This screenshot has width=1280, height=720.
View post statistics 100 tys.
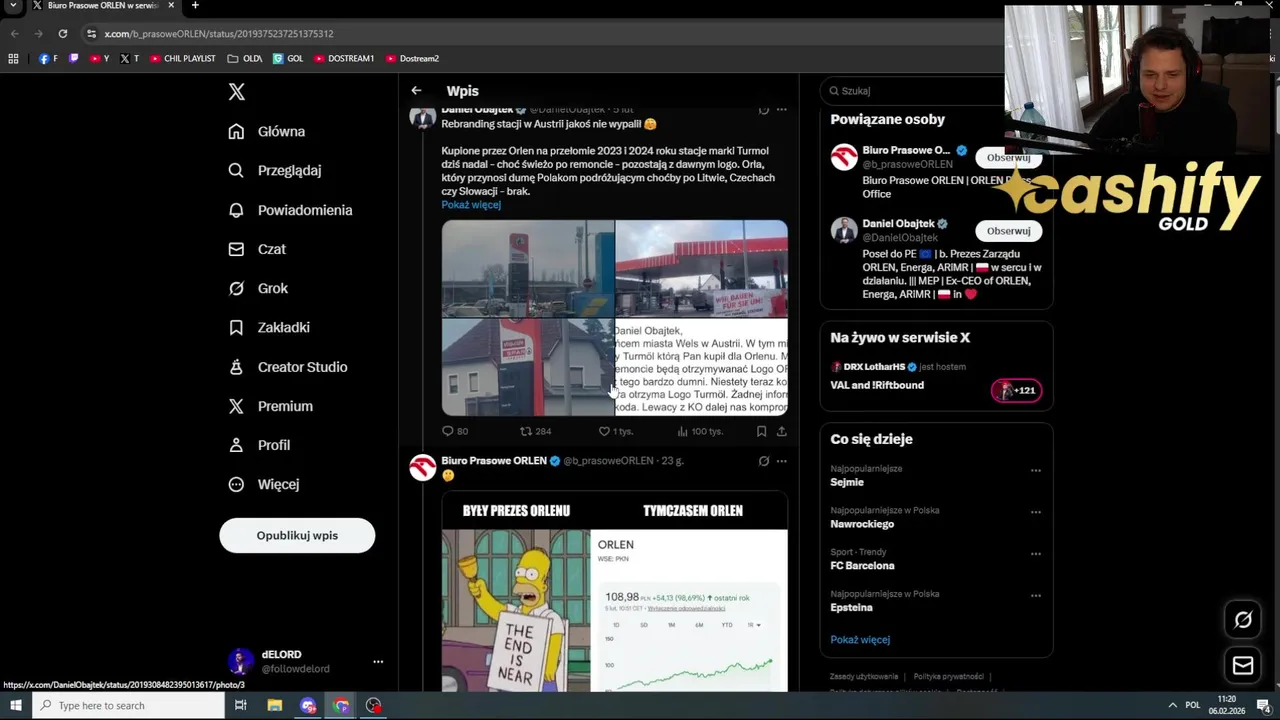coord(699,431)
